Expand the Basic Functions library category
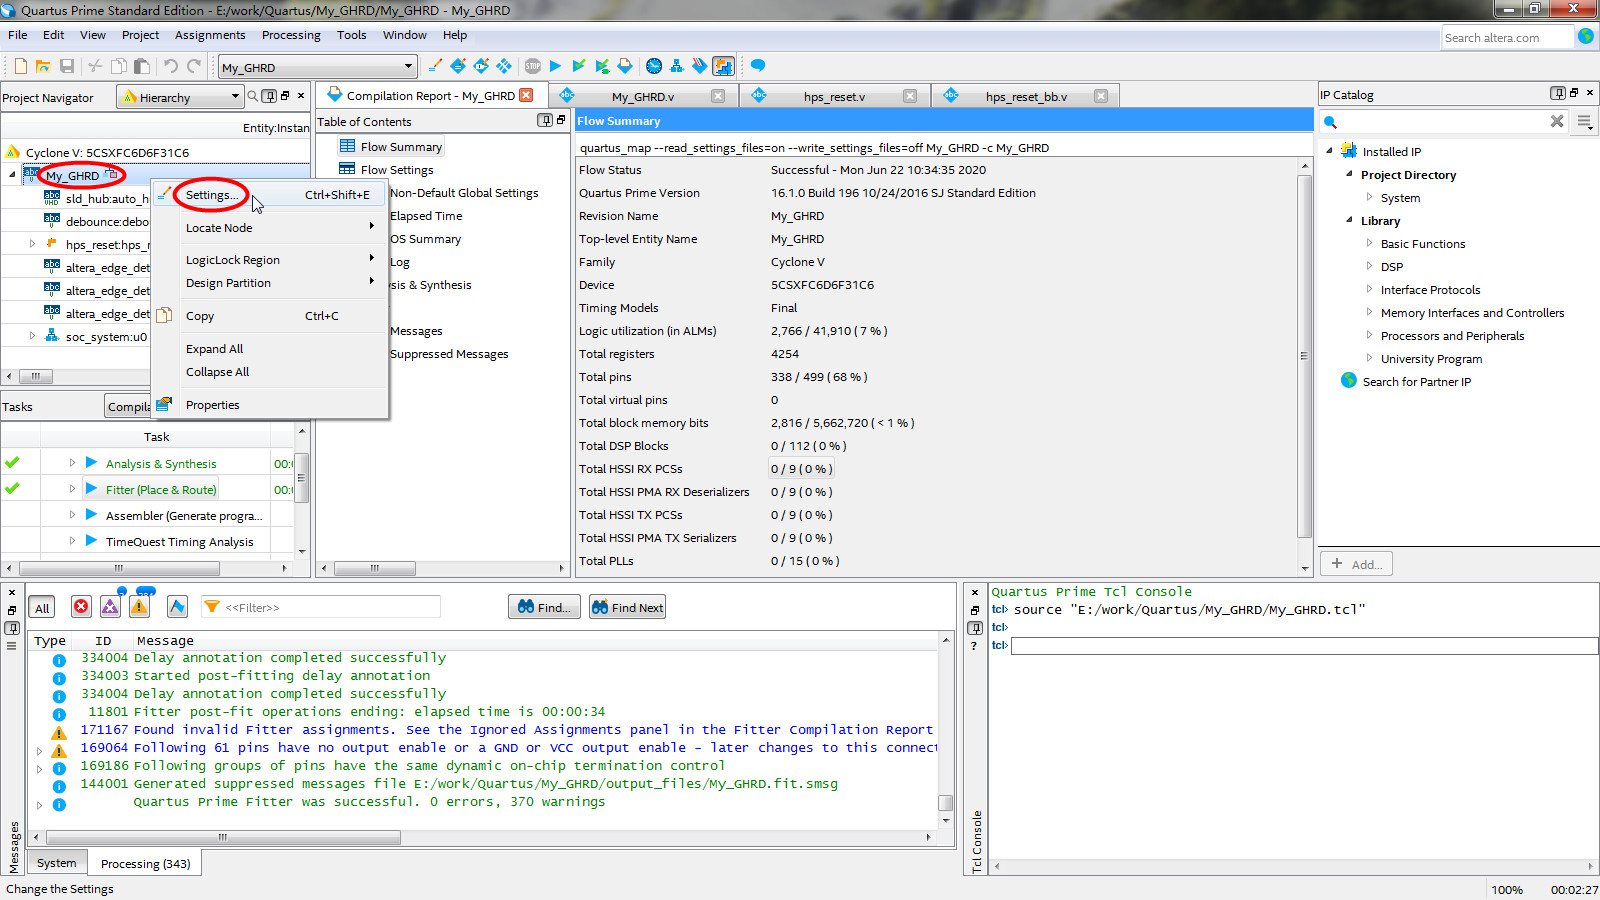Screen dimensions: 1600x900 point(1370,243)
